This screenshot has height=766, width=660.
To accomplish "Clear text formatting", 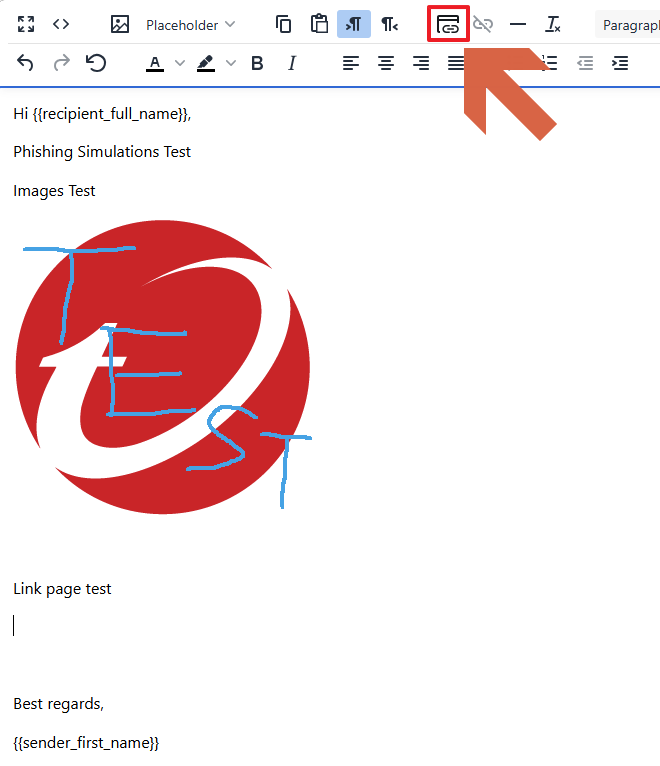I will [x=553, y=24].
